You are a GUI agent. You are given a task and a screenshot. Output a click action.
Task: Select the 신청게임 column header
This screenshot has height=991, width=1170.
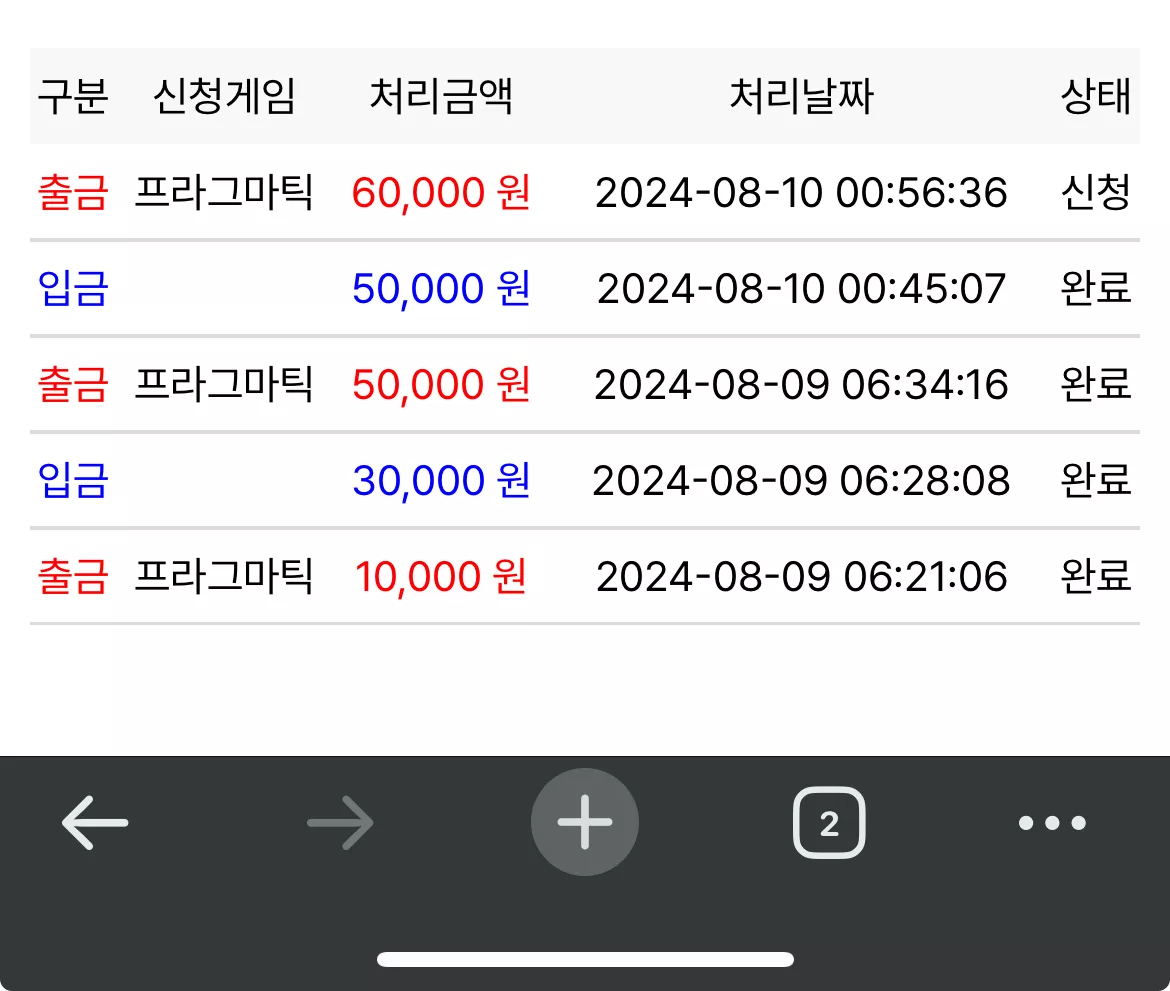[x=224, y=96]
